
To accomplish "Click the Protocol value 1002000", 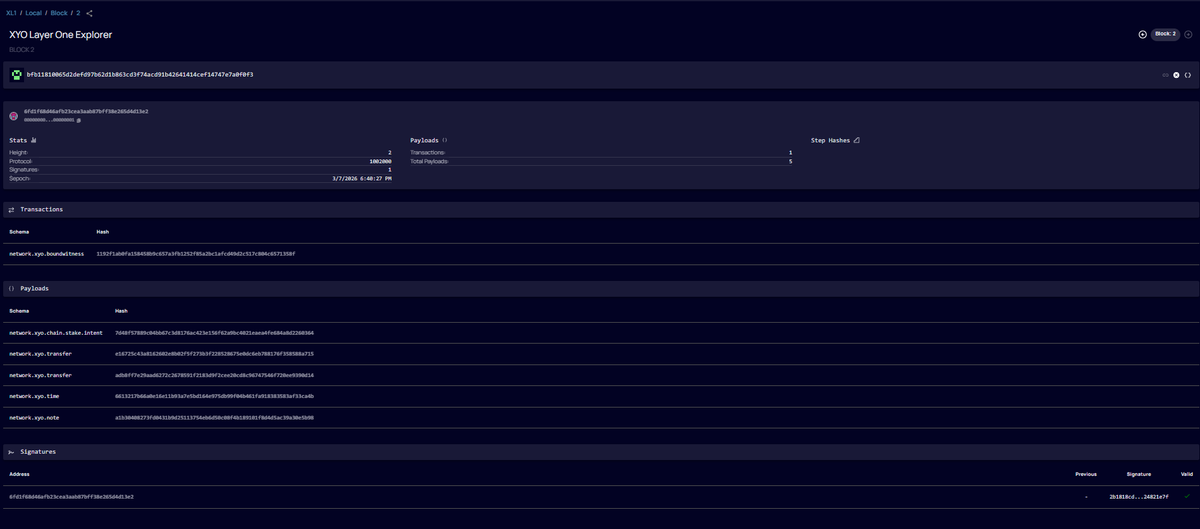I will [x=380, y=161].
